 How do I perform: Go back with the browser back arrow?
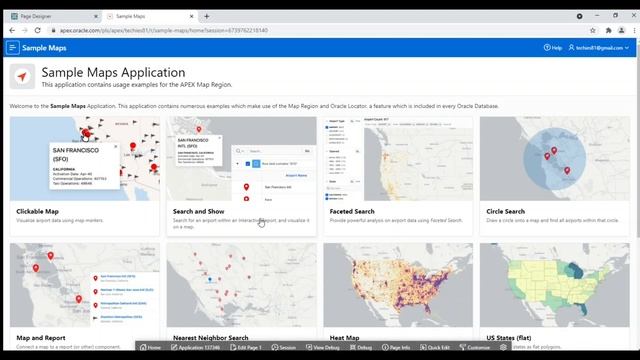click(x=12, y=30)
